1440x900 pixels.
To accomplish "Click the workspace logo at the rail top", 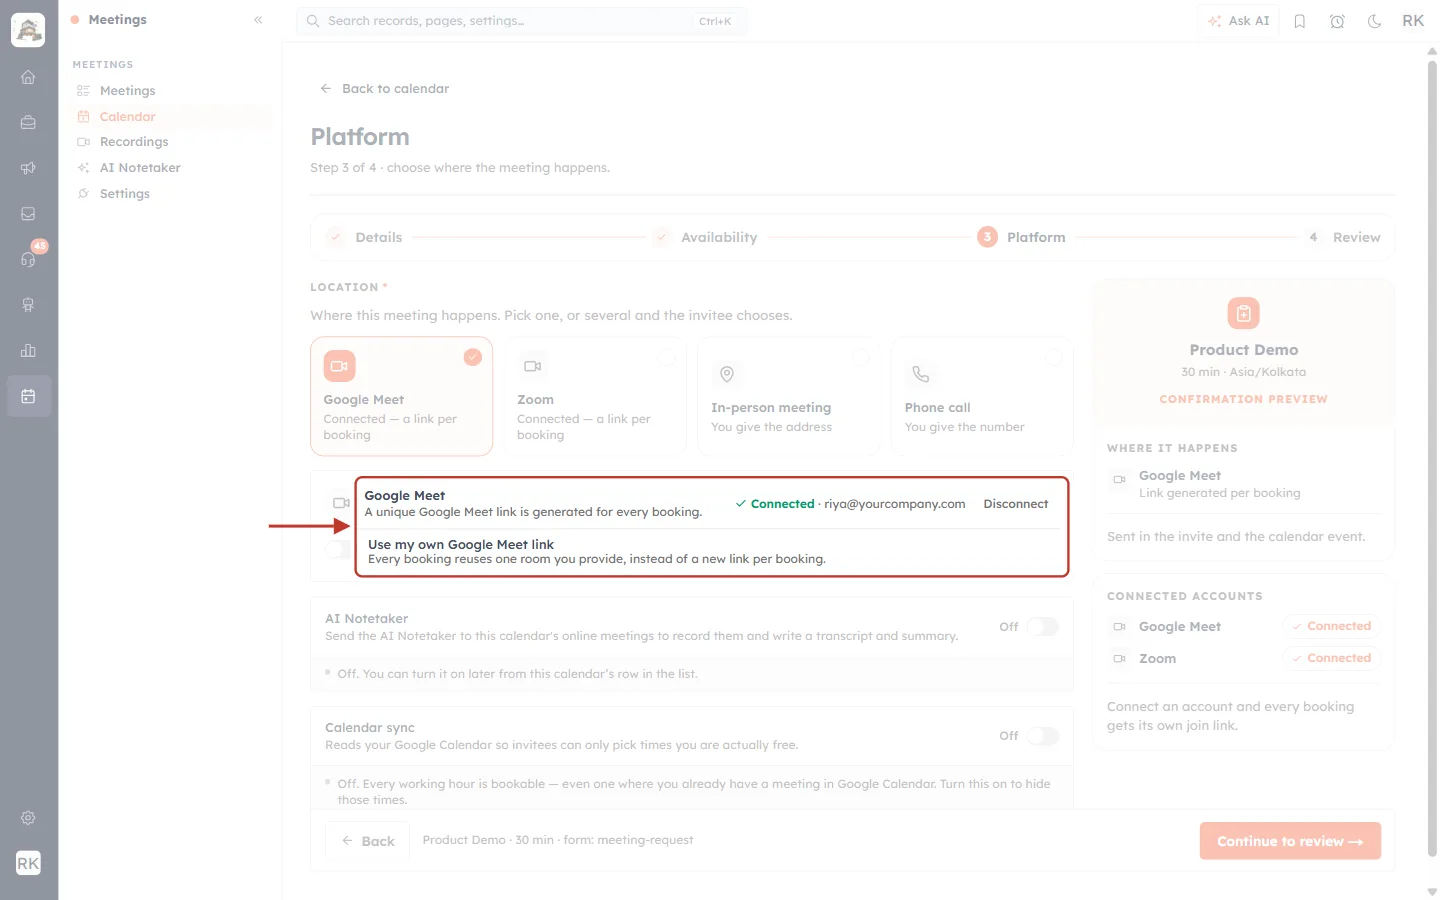I will (x=28, y=30).
